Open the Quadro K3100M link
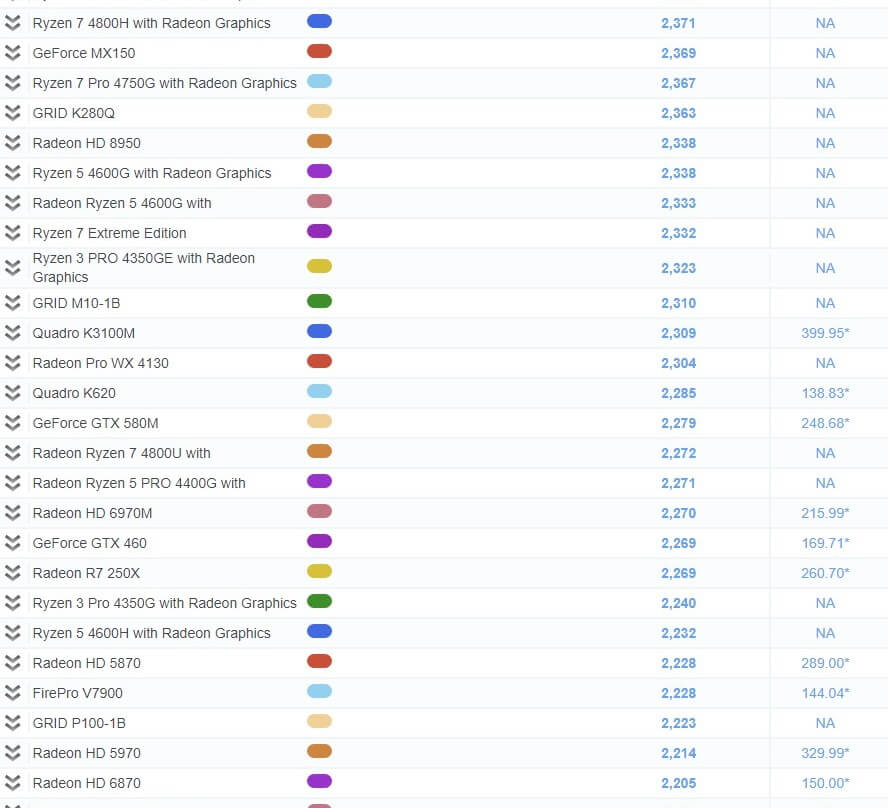This screenshot has width=888, height=808. click(84, 334)
